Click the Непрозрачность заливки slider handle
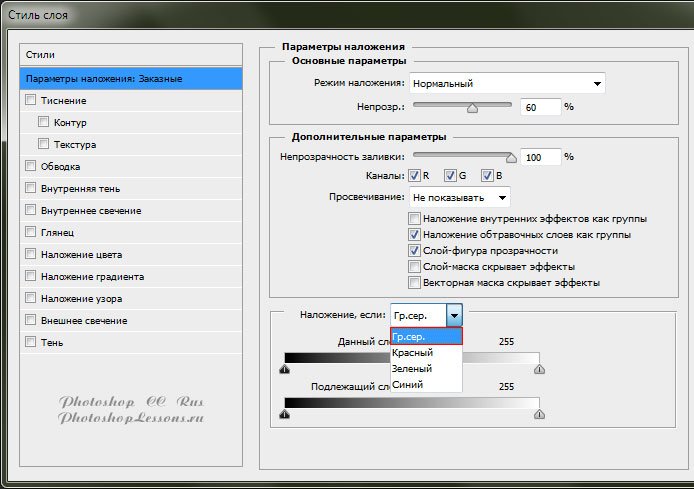The width and height of the screenshot is (694, 489). [x=512, y=157]
